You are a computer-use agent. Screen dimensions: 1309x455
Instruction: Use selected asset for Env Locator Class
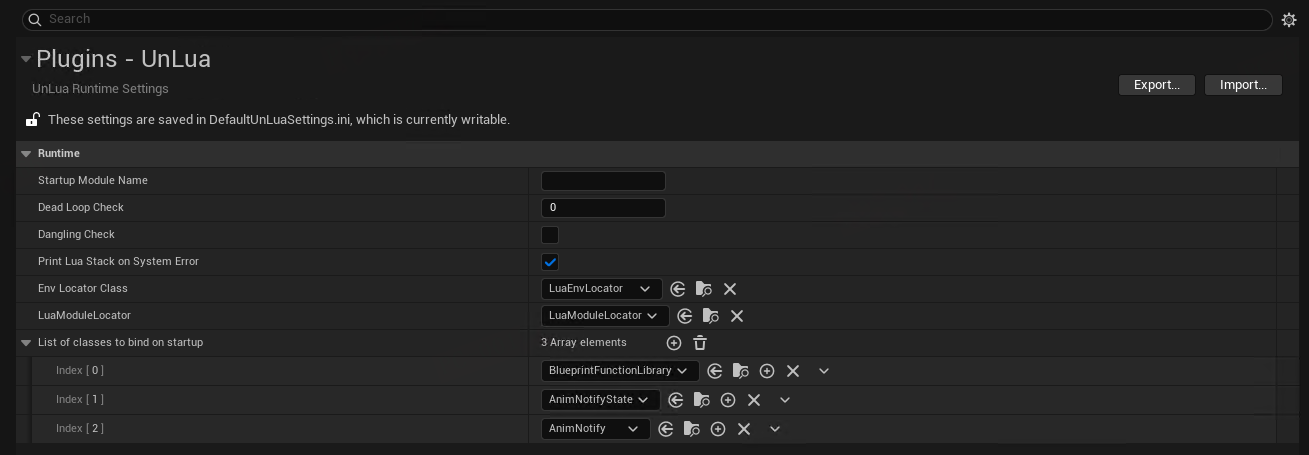tap(678, 289)
